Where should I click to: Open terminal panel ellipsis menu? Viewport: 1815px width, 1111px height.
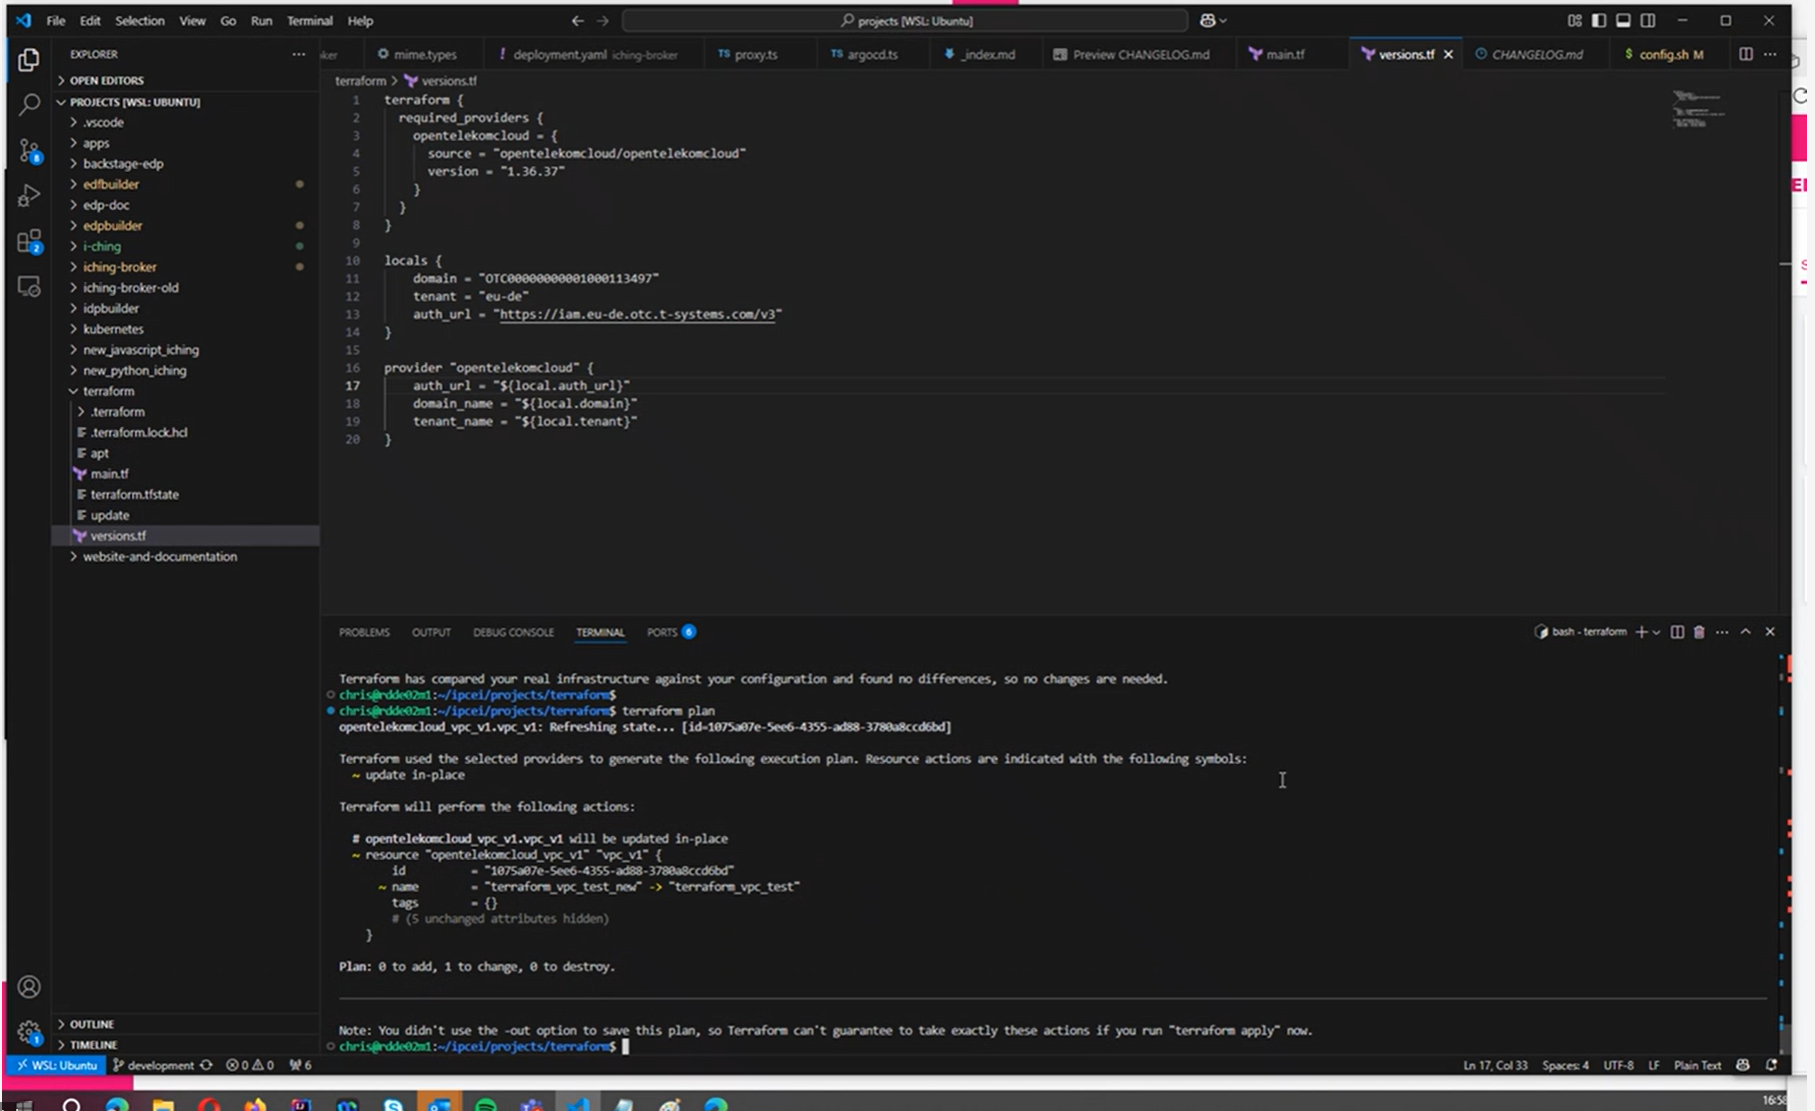[x=1722, y=632]
